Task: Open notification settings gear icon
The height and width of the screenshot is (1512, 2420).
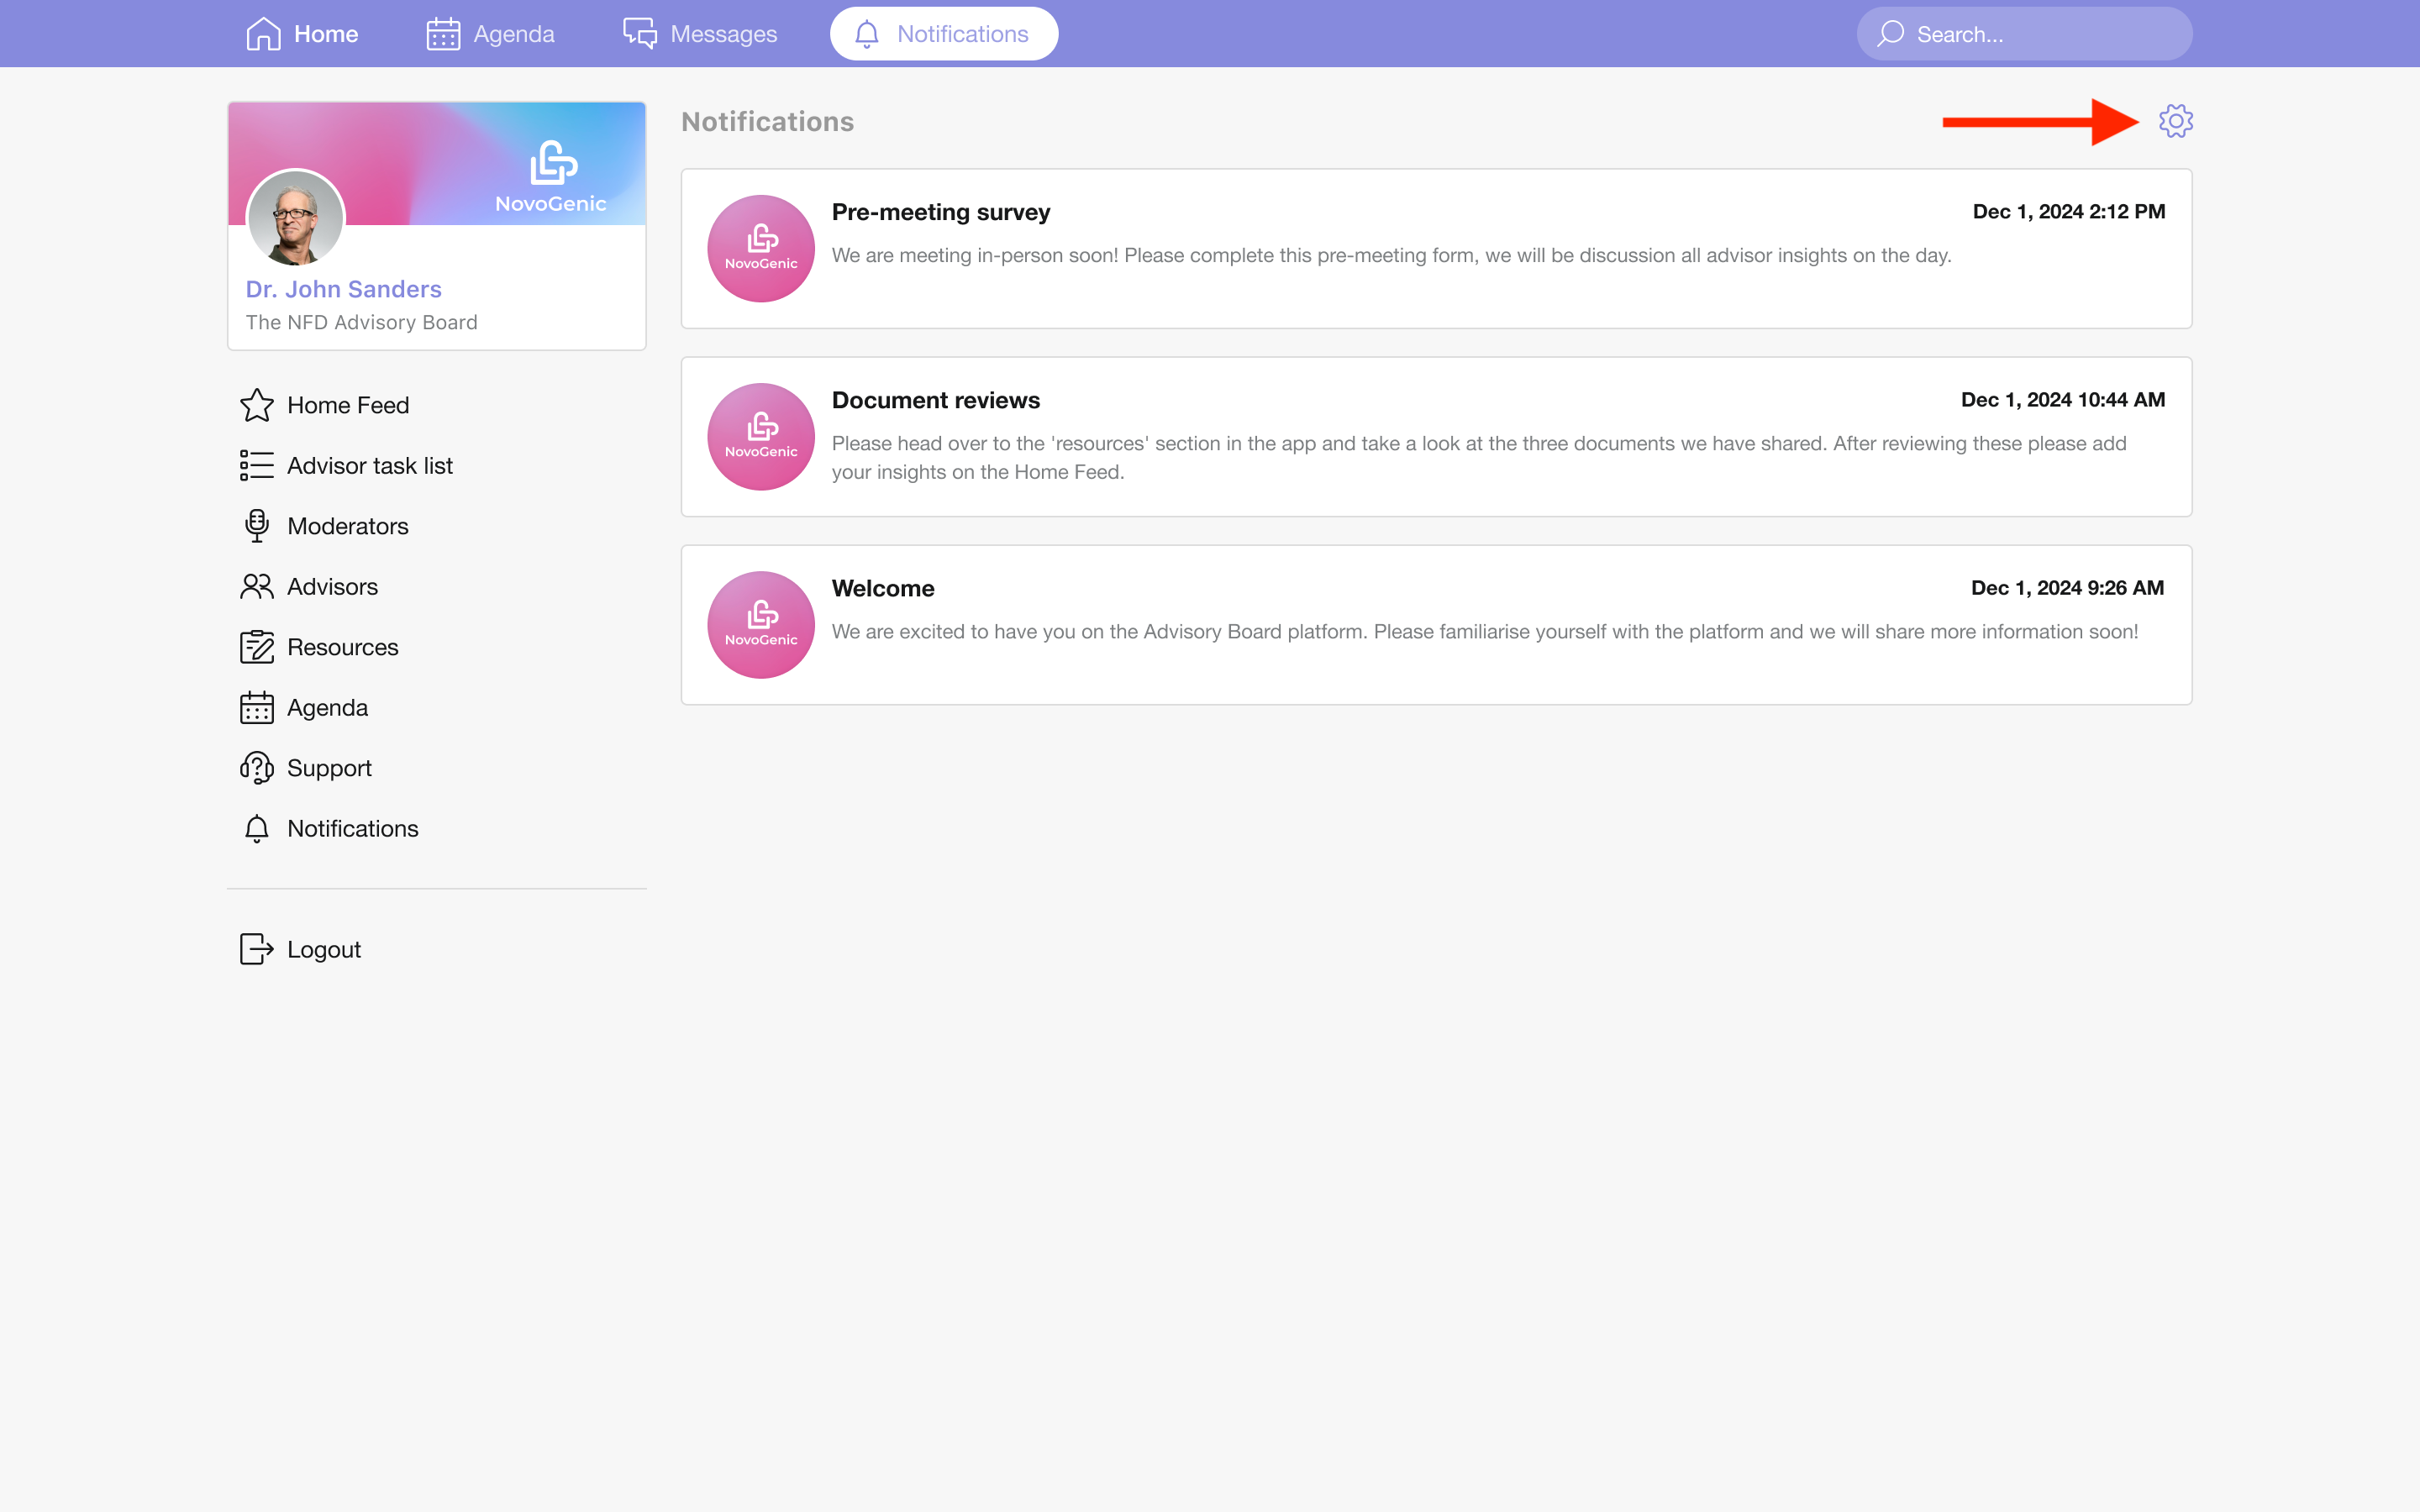Action: pyautogui.click(x=2175, y=121)
